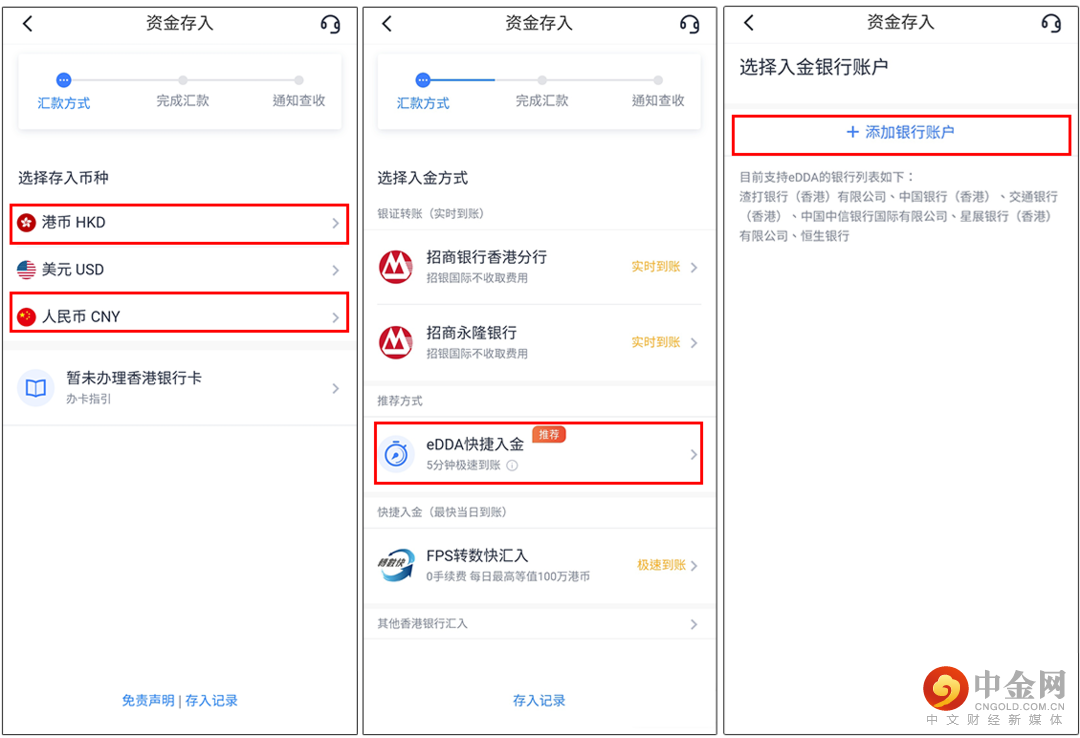The width and height of the screenshot is (1080, 738).
Task: Click the 中金网 logo
Action: click(x=994, y=695)
